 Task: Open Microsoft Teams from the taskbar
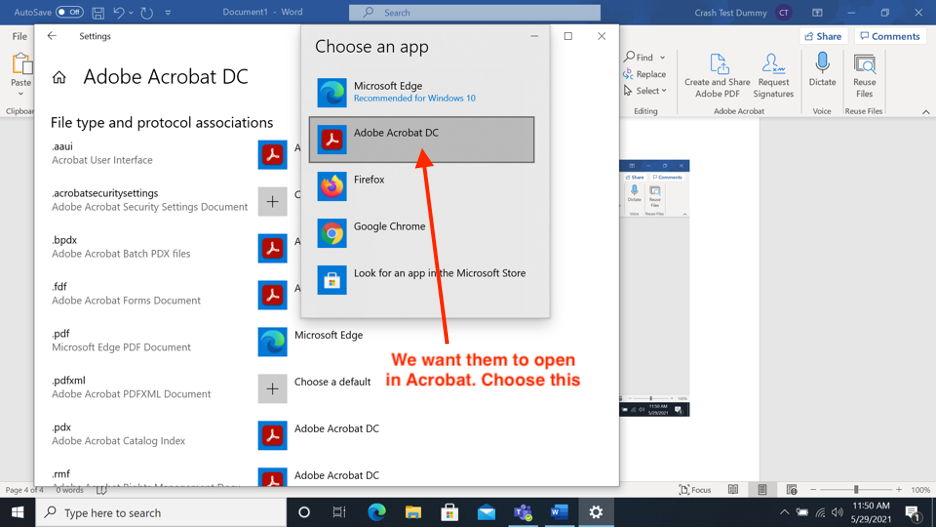click(523, 512)
